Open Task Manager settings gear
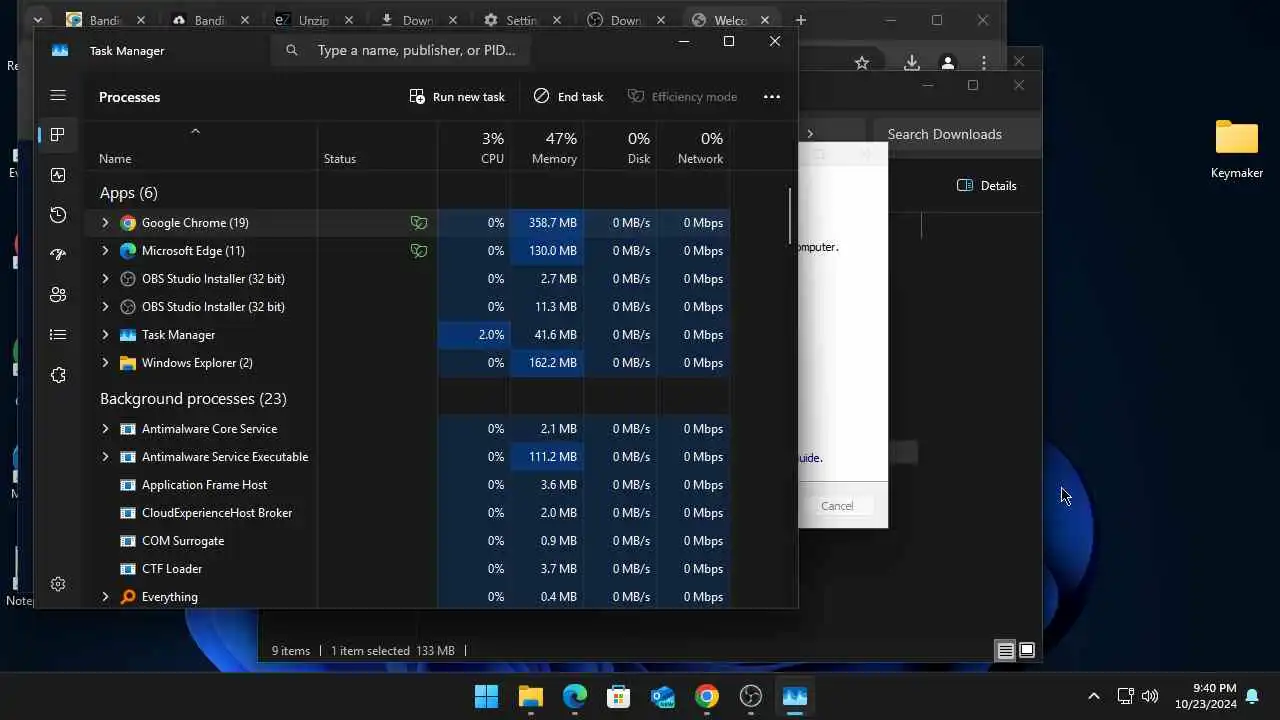 tap(58, 584)
